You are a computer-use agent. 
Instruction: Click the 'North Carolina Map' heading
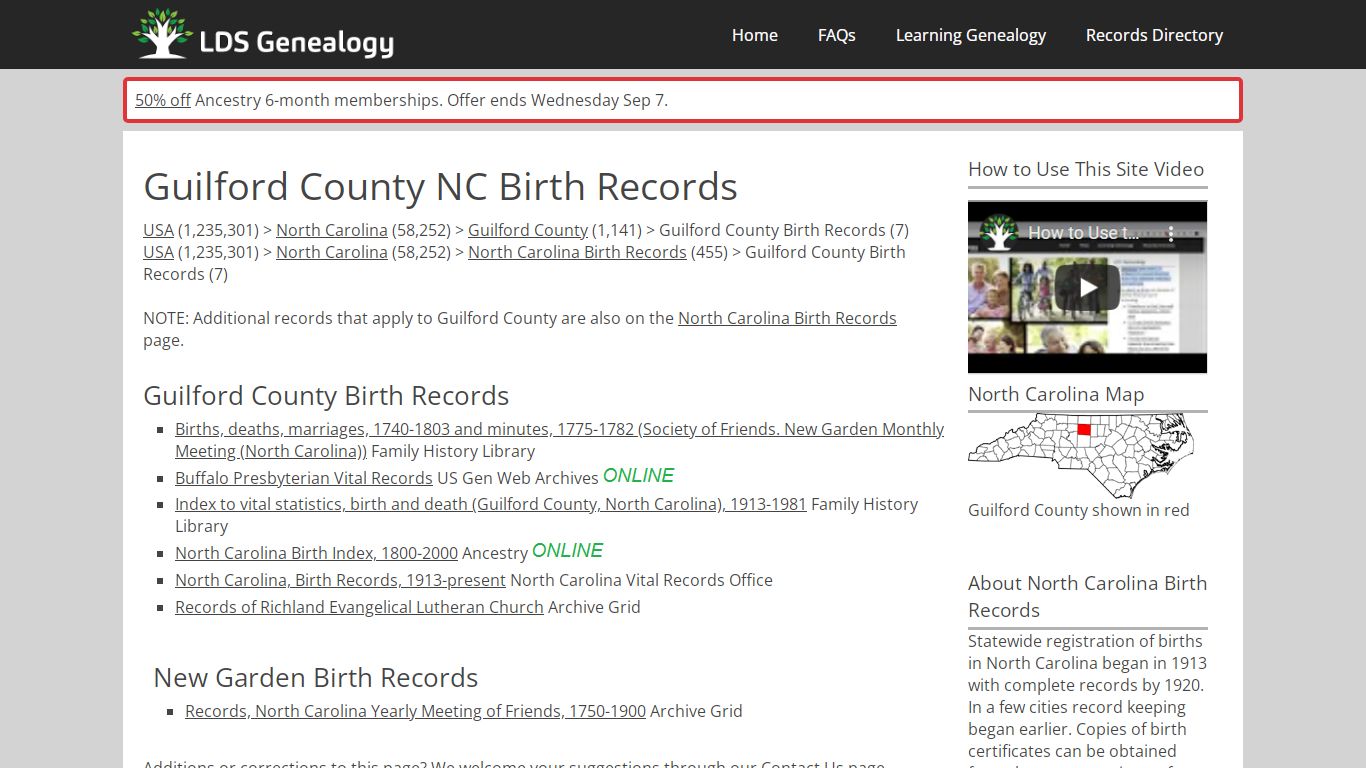pos(1056,394)
